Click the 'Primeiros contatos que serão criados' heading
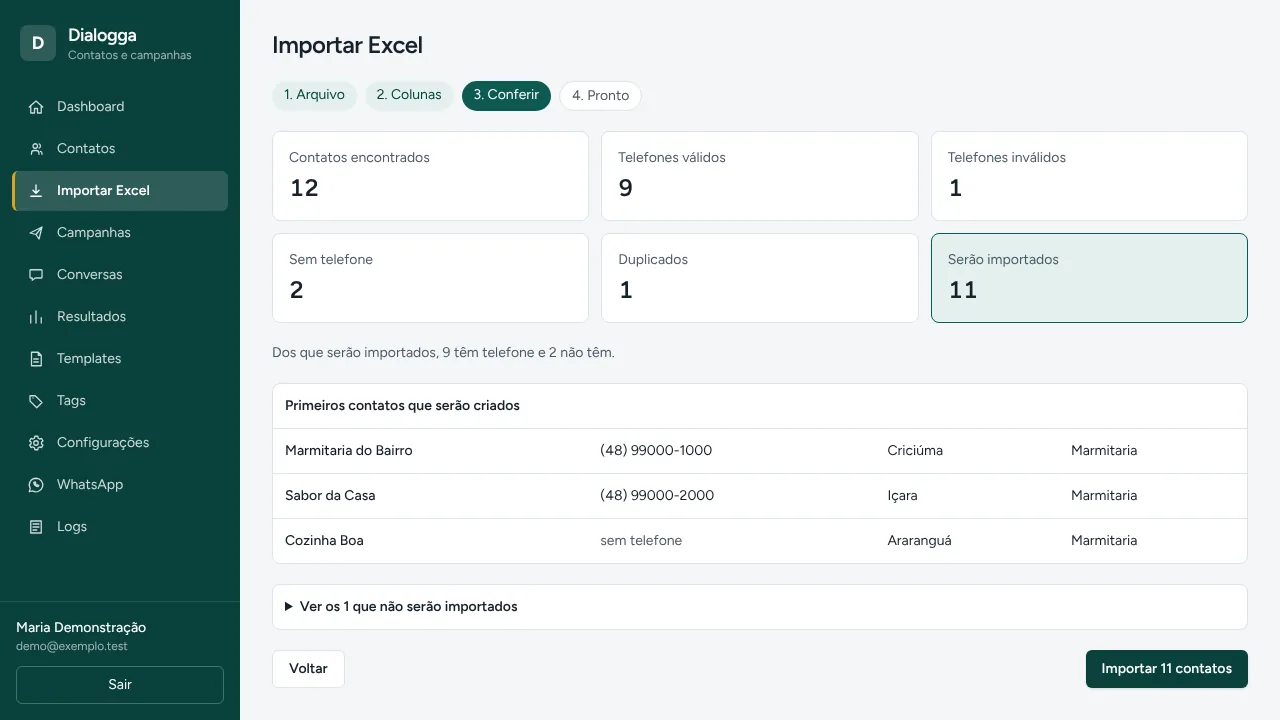 point(402,406)
